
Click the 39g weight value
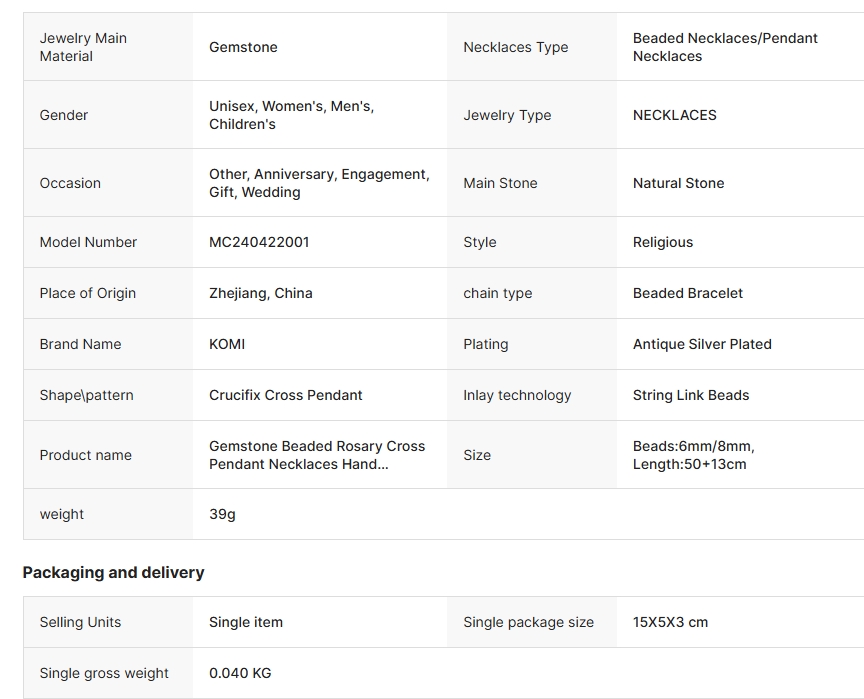(x=222, y=514)
